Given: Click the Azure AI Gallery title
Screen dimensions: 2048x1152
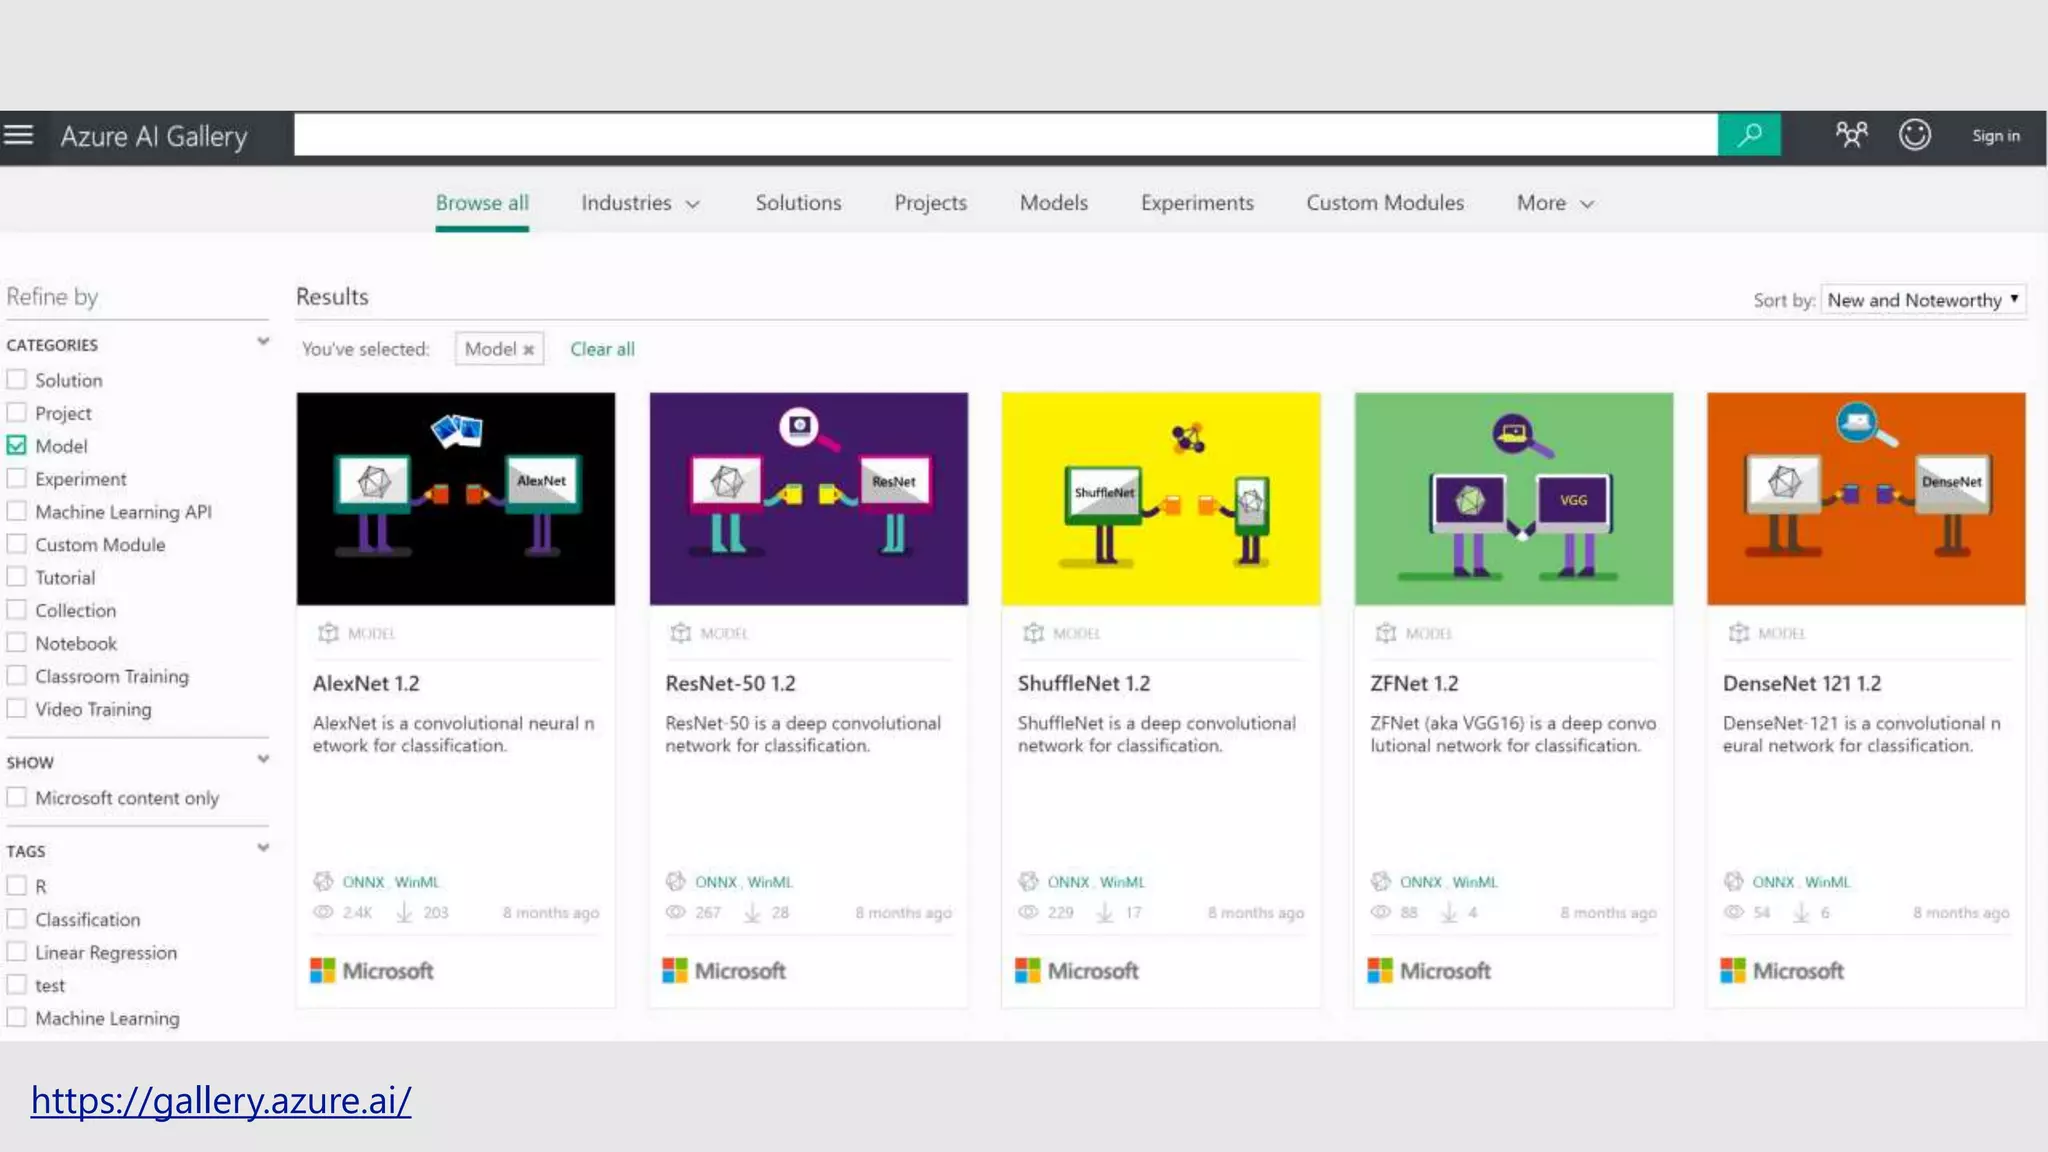Looking at the screenshot, I should coord(154,136).
